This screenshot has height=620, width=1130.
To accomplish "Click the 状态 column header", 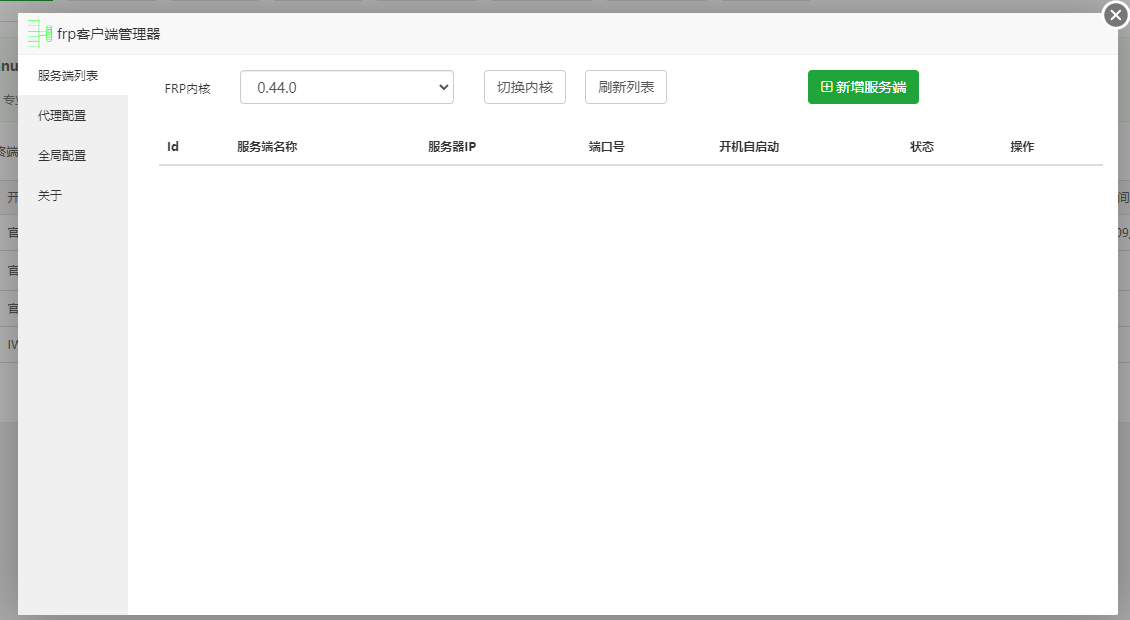I will pyautogui.click(x=922, y=146).
